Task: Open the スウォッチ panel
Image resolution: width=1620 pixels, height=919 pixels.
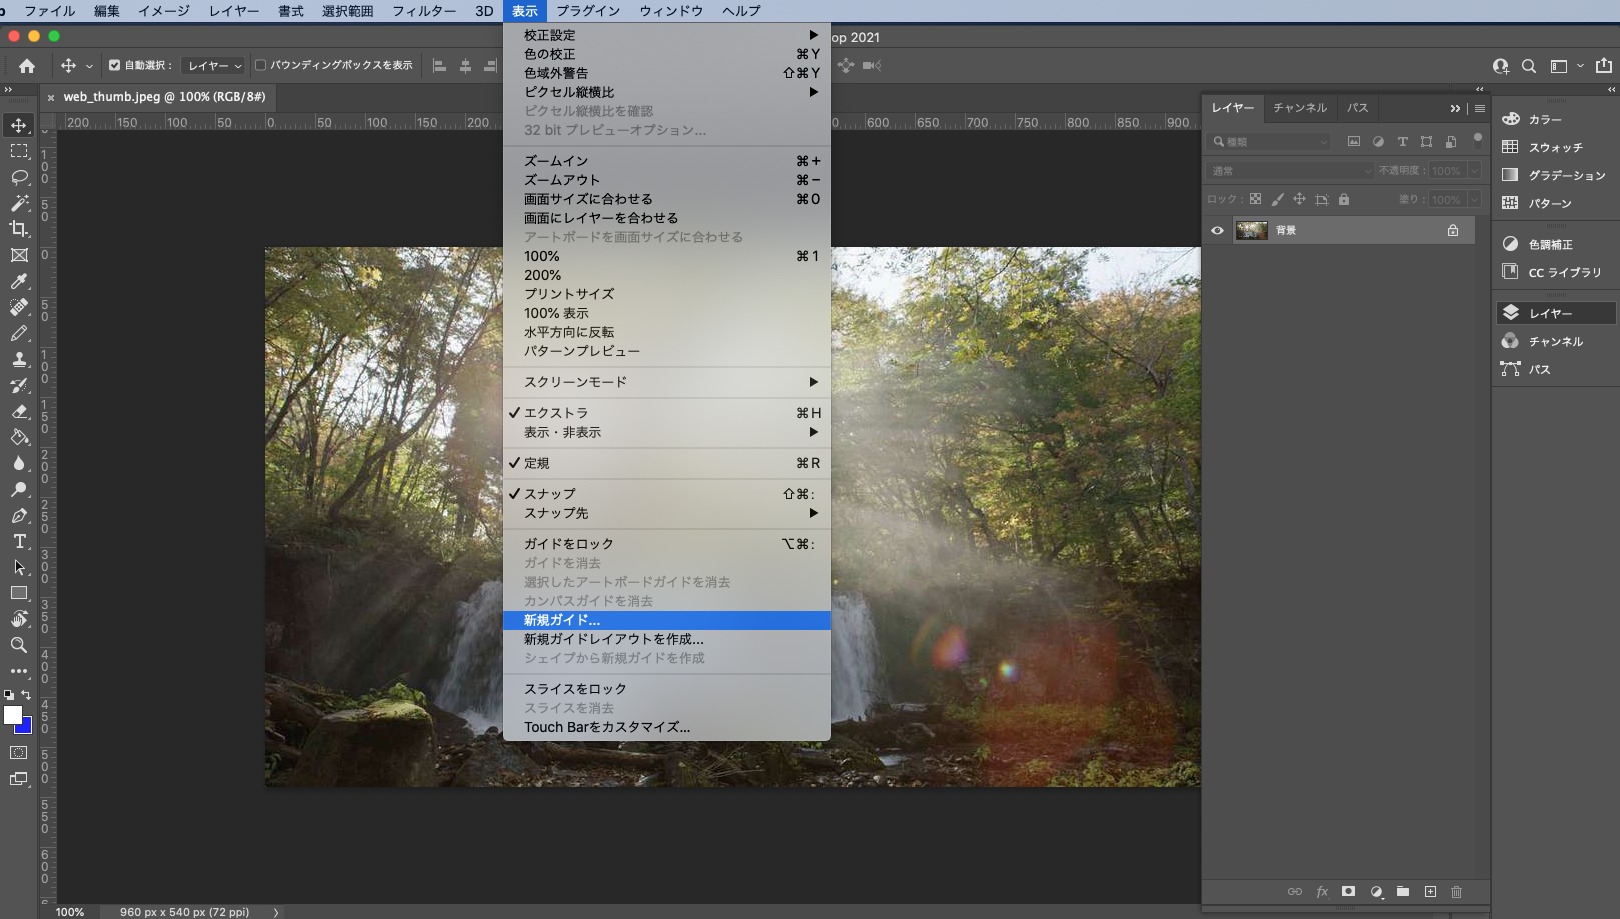Action: [1555, 147]
